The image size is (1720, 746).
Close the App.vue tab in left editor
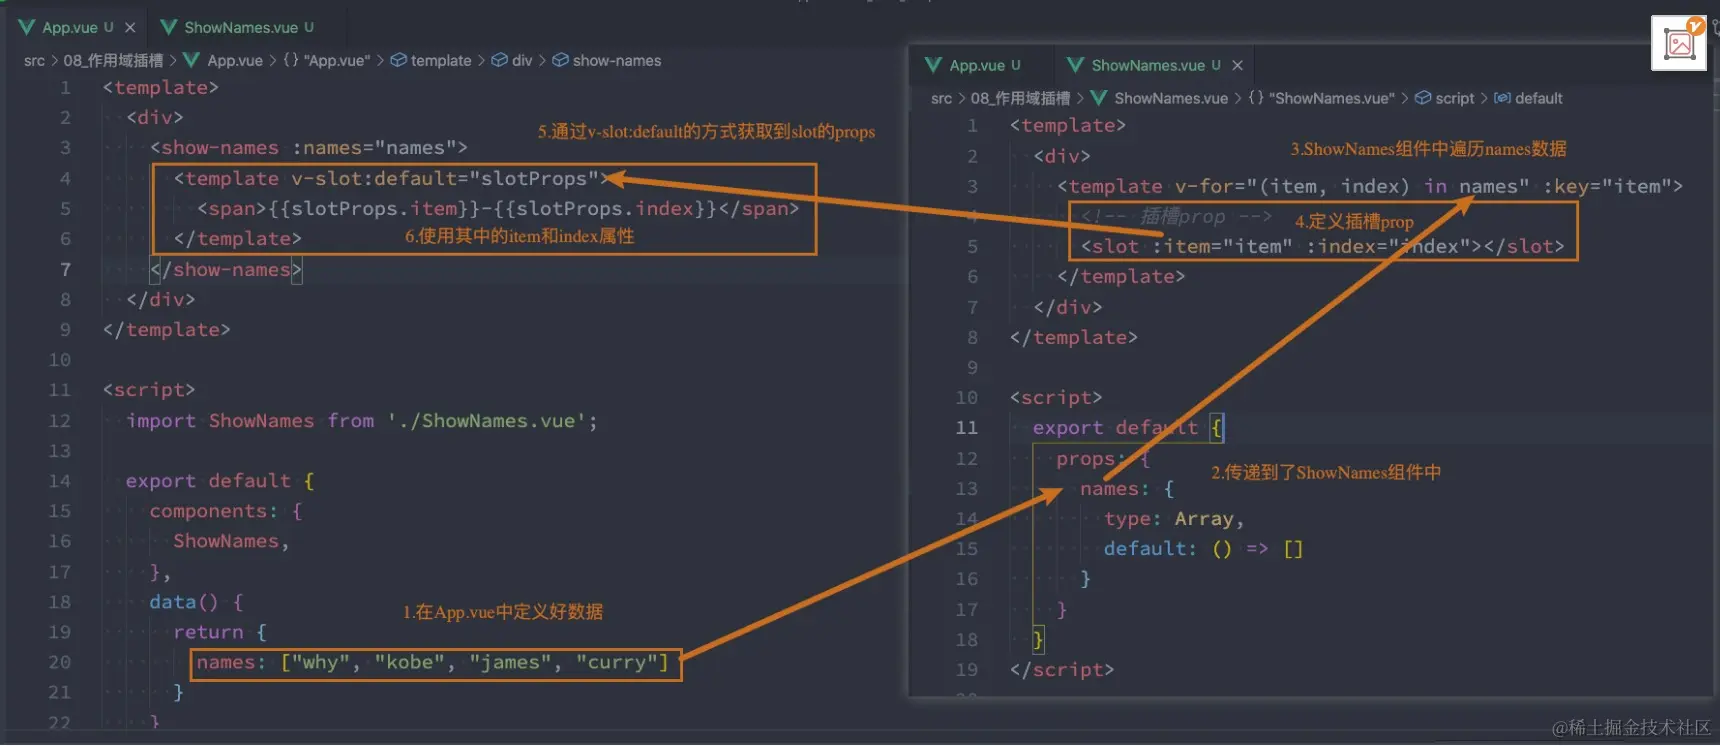(130, 28)
